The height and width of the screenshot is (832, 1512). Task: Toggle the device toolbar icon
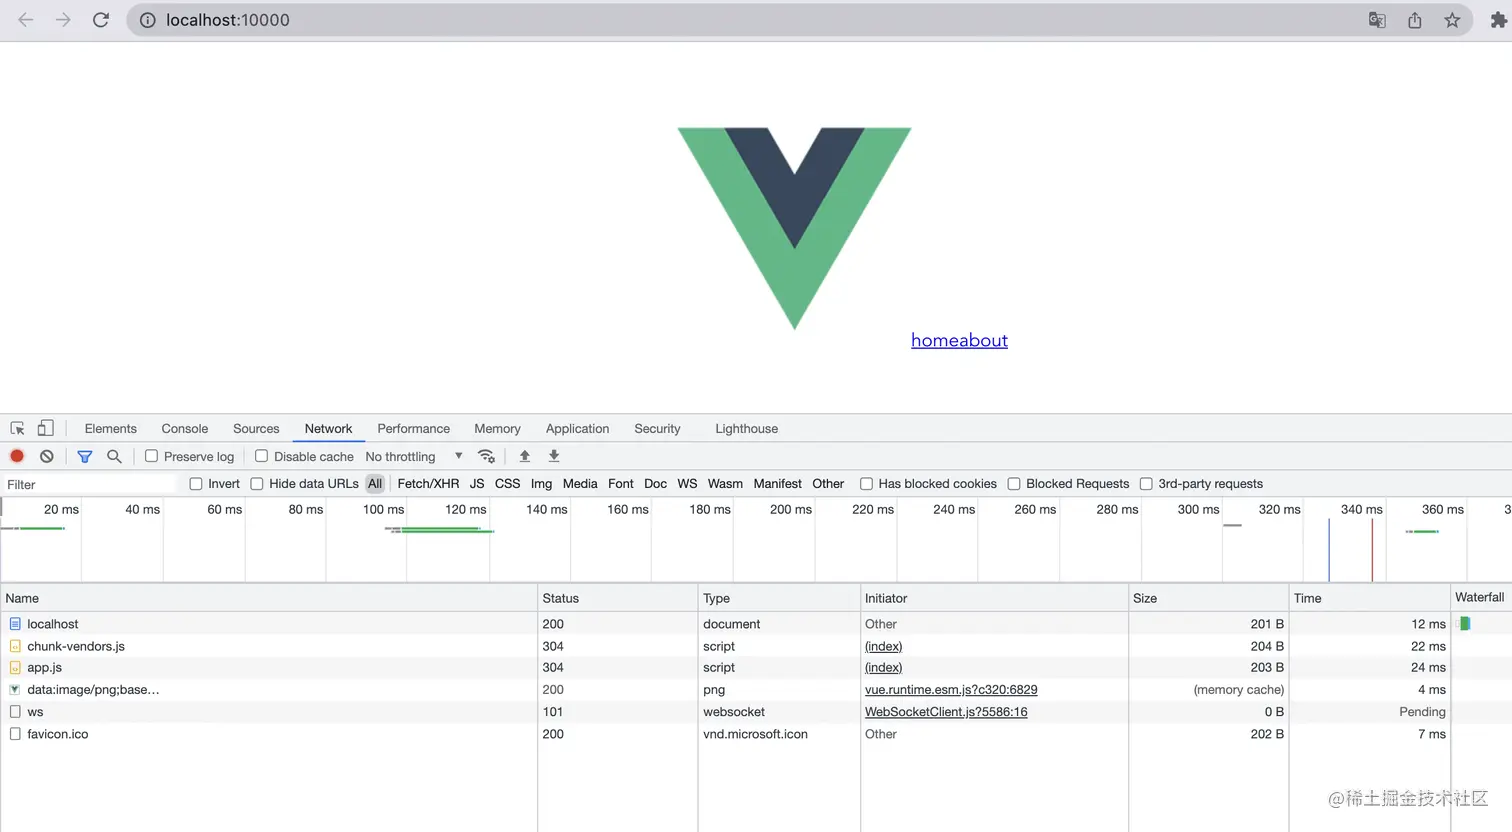[45, 428]
